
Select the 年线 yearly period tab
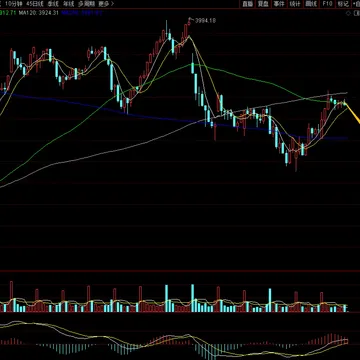68,4
